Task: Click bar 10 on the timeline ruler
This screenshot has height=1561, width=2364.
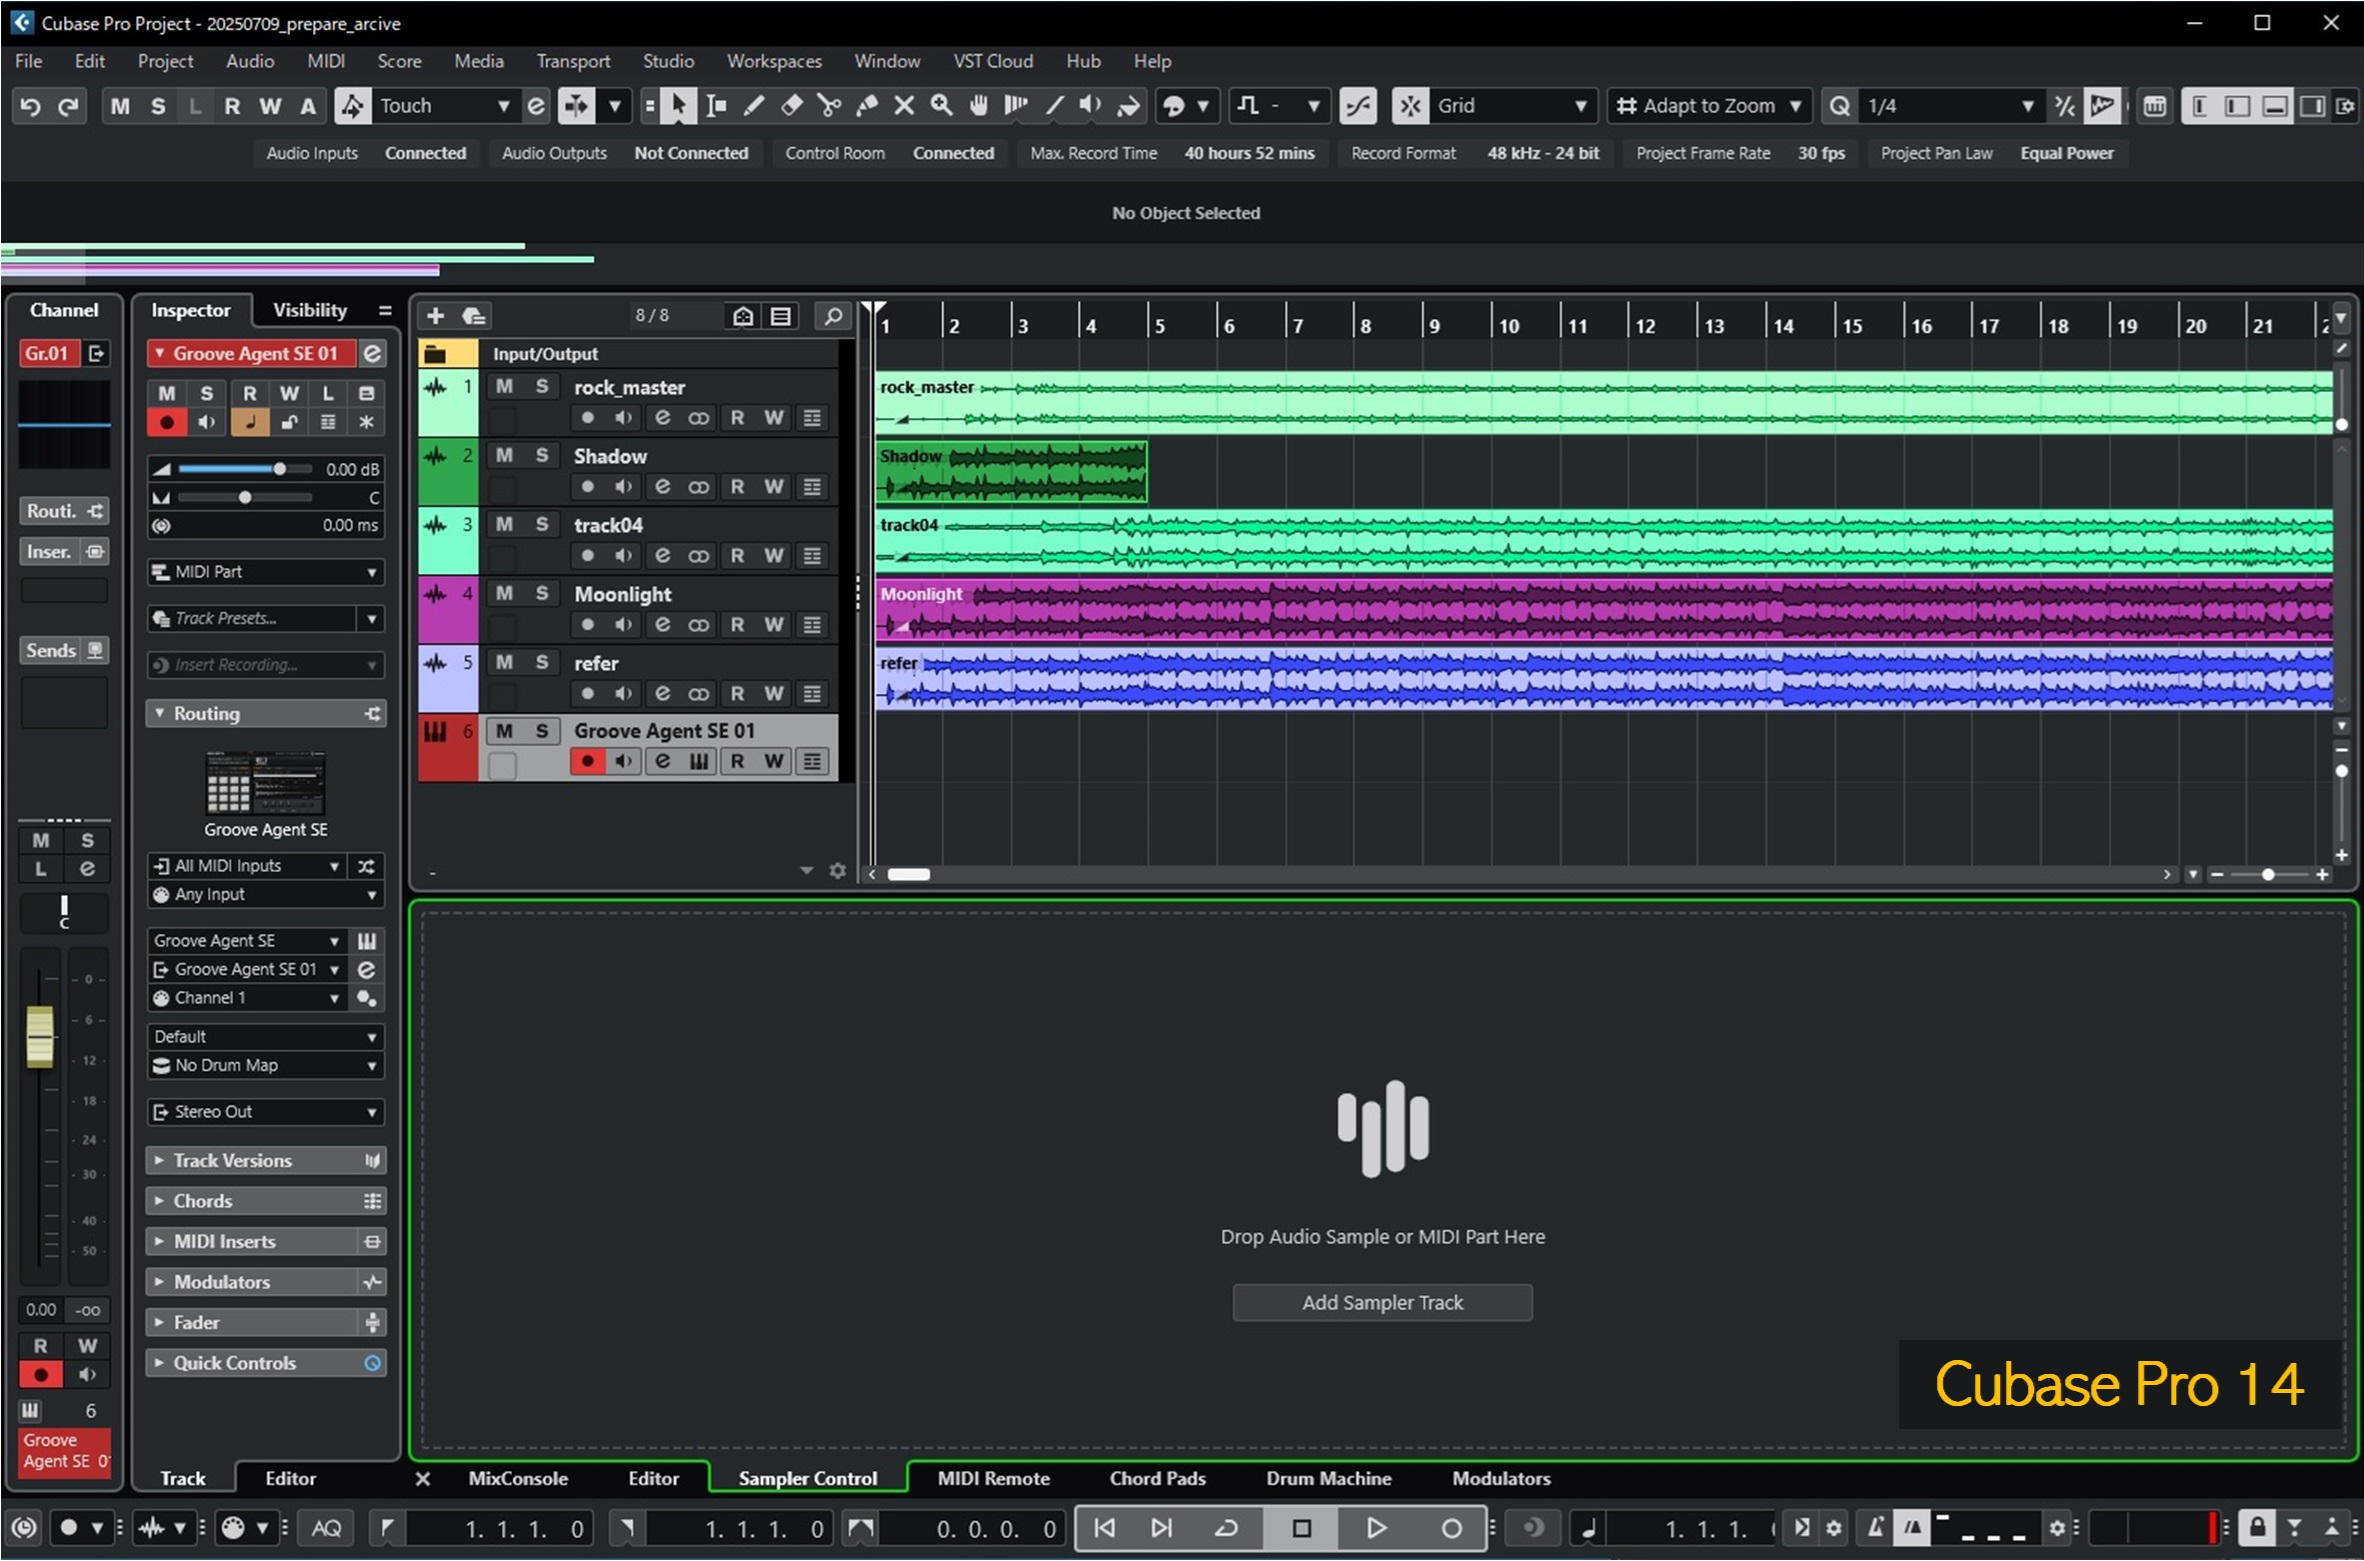Action: 1509,326
